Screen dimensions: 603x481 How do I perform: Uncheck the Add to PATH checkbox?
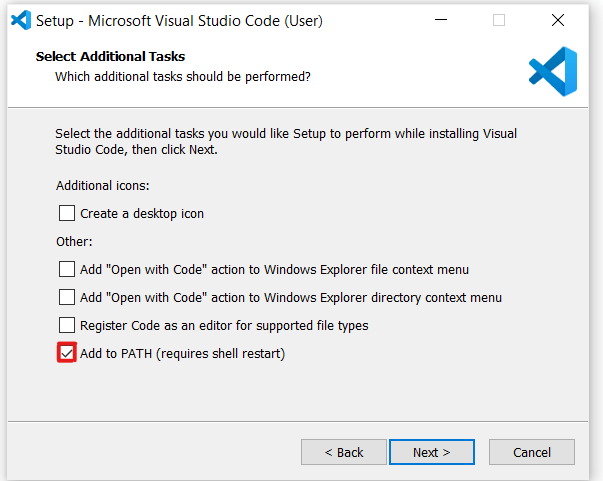click(x=67, y=353)
